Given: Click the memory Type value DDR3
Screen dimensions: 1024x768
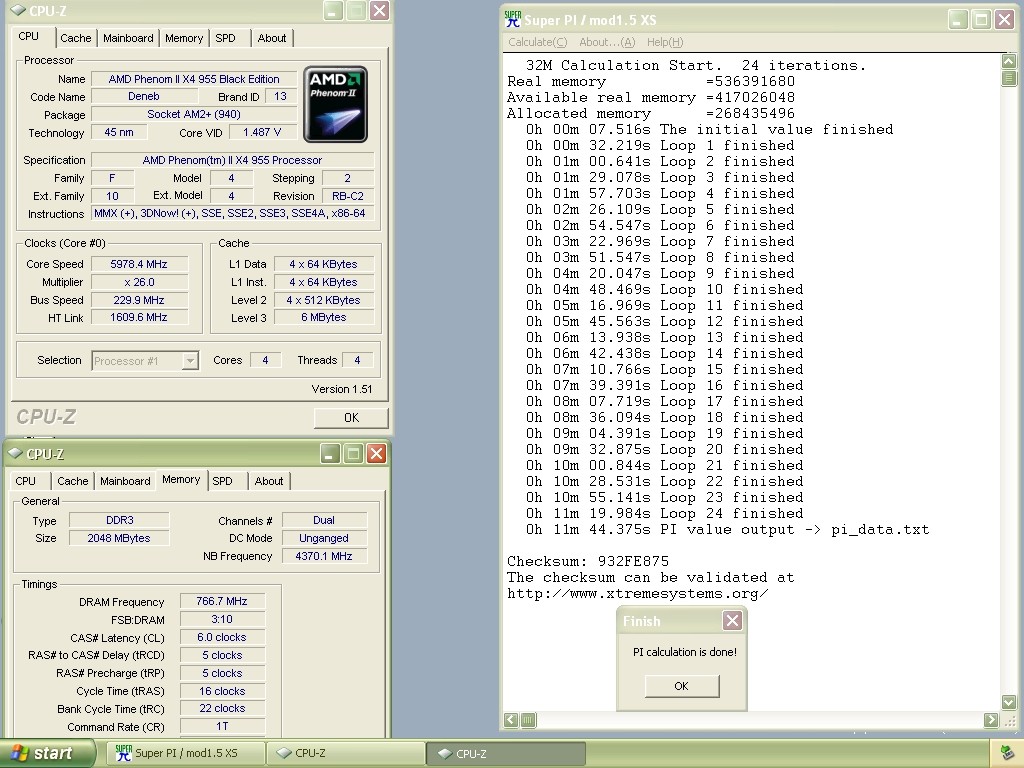Looking at the screenshot, I should (x=120, y=520).
